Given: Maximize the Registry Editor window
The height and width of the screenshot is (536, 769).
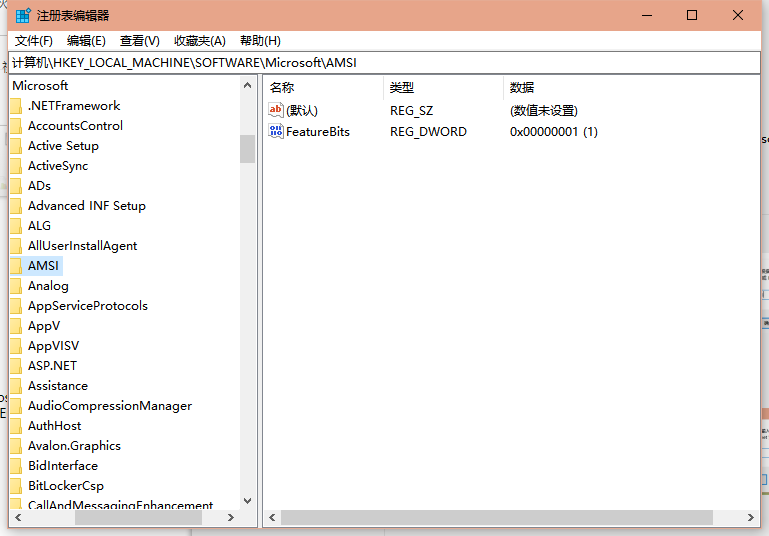Looking at the screenshot, I should pos(692,16).
